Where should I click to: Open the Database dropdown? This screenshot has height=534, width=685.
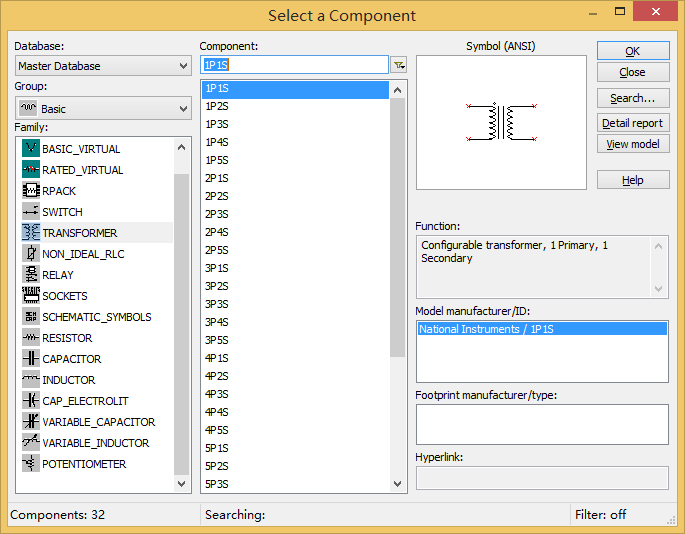pyautogui.click(x=103, y=66)
